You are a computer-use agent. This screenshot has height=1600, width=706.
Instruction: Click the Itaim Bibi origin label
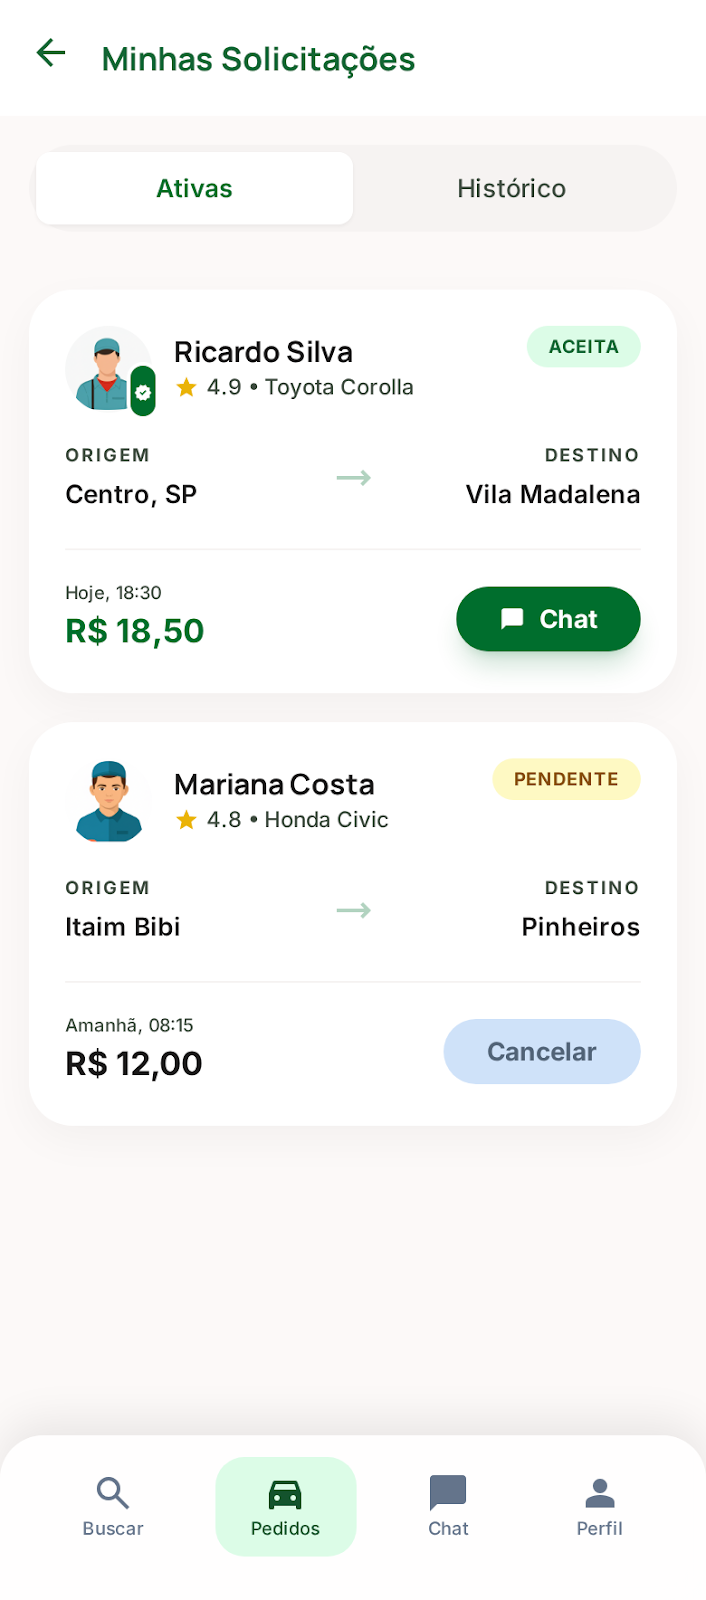123,926
